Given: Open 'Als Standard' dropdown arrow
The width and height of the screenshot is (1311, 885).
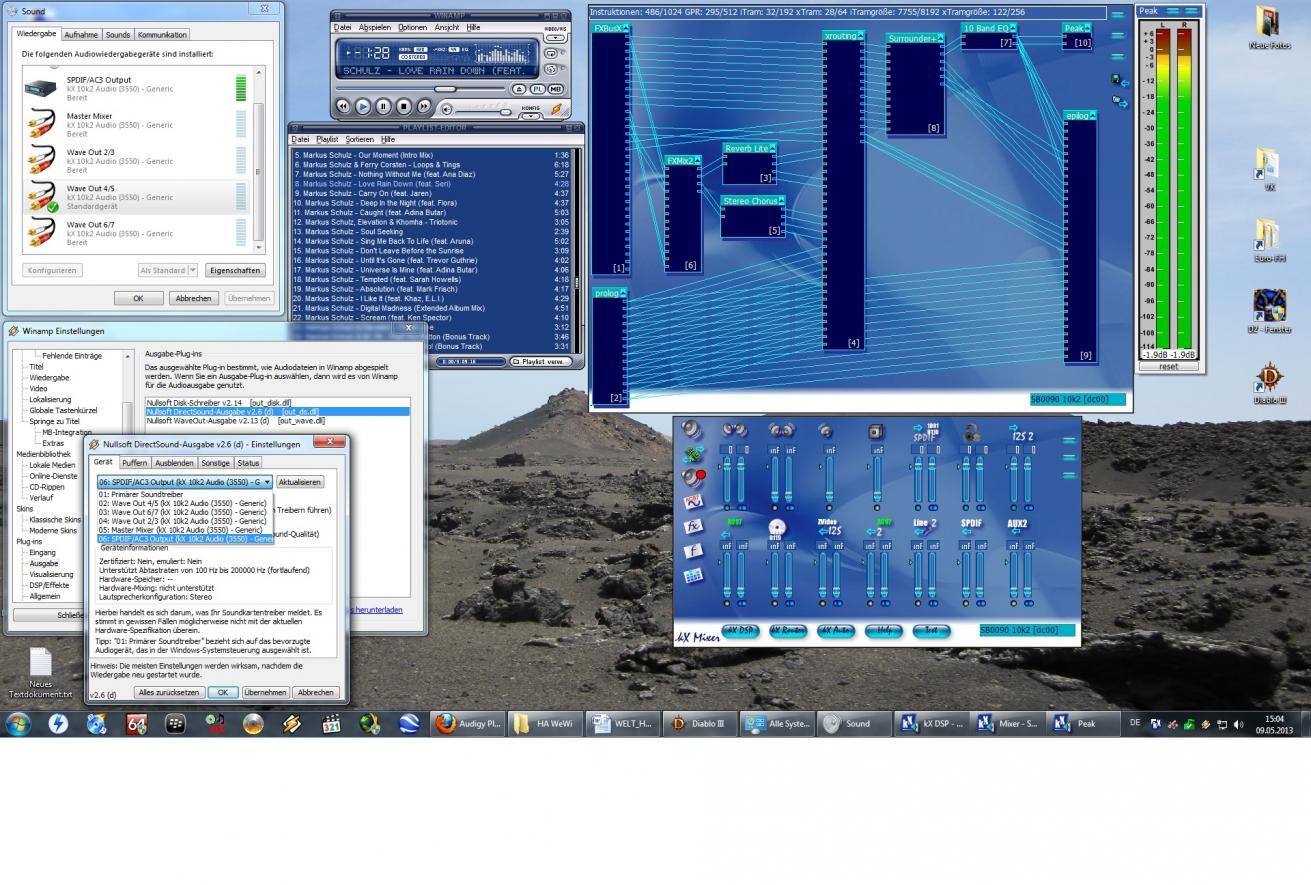Looking at the screenshot, I should point(193,270).
